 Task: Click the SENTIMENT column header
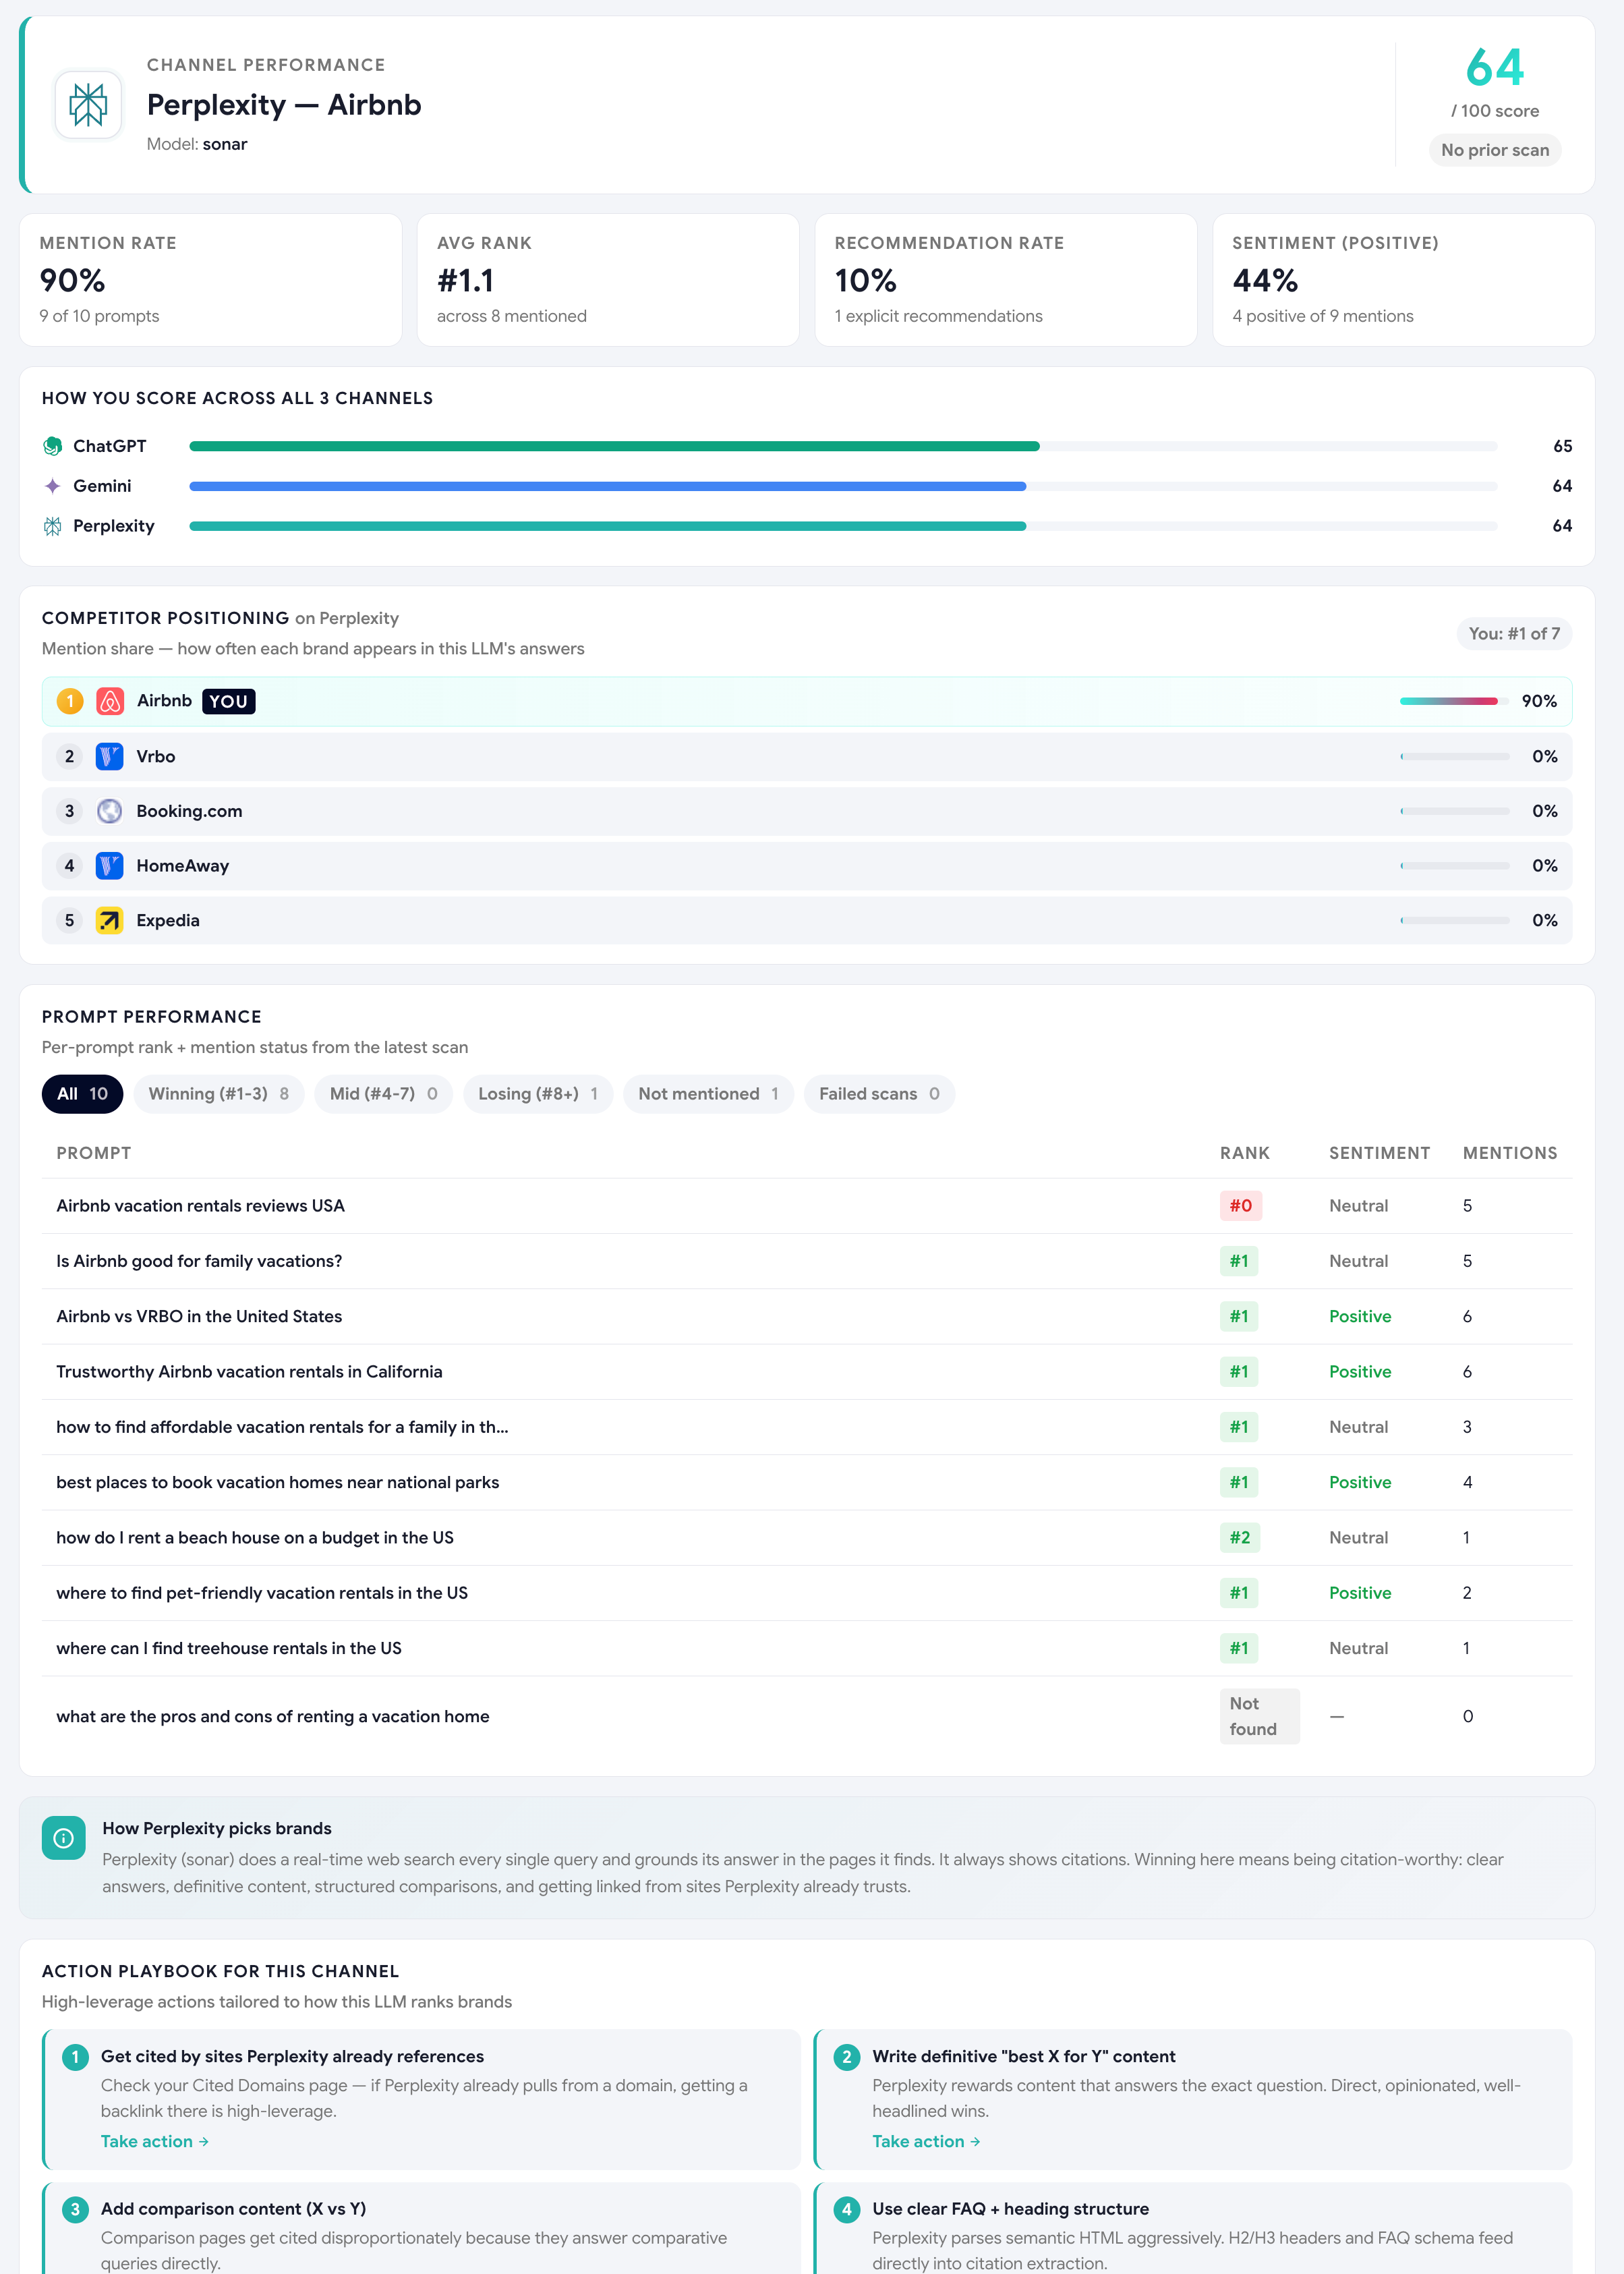1379,1153
